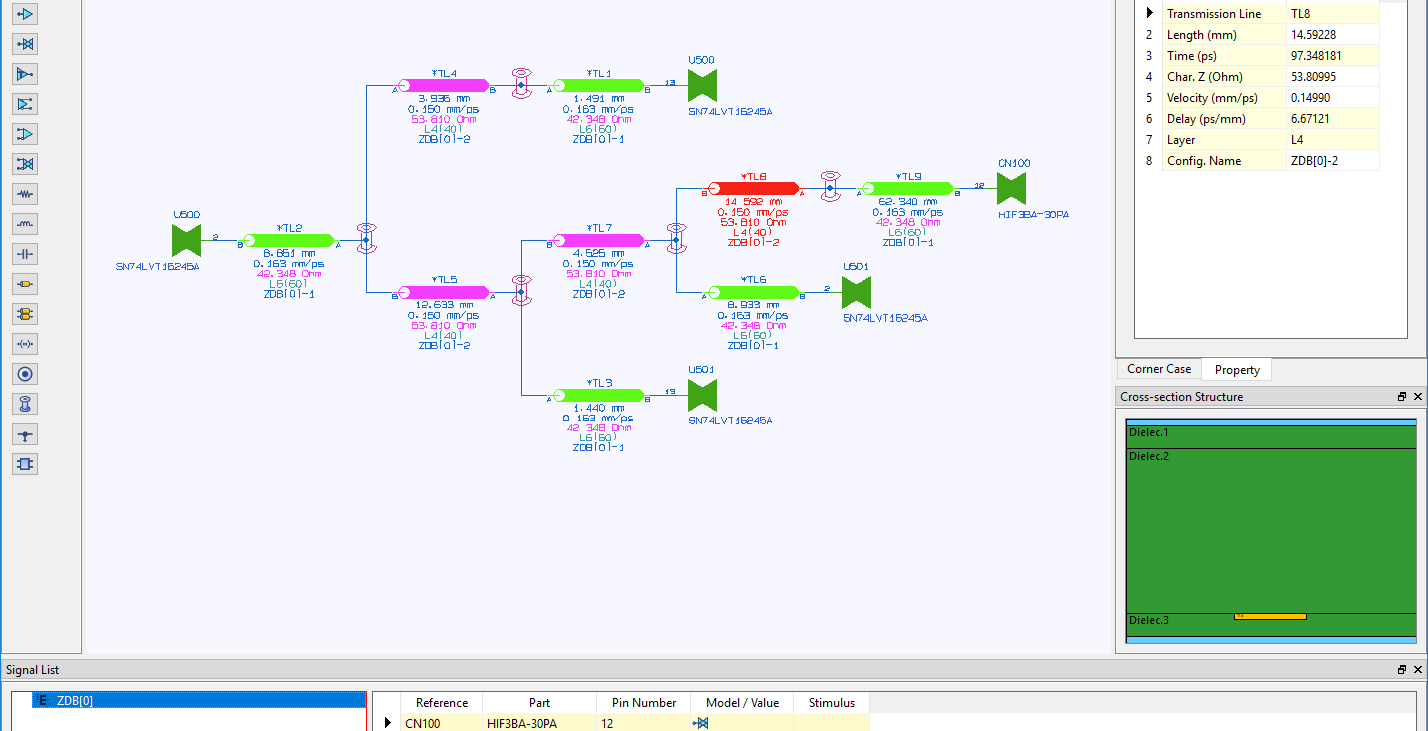1428x731 pixels.
Task: Select the inductor component tool
Action: [x=25, y=224]
